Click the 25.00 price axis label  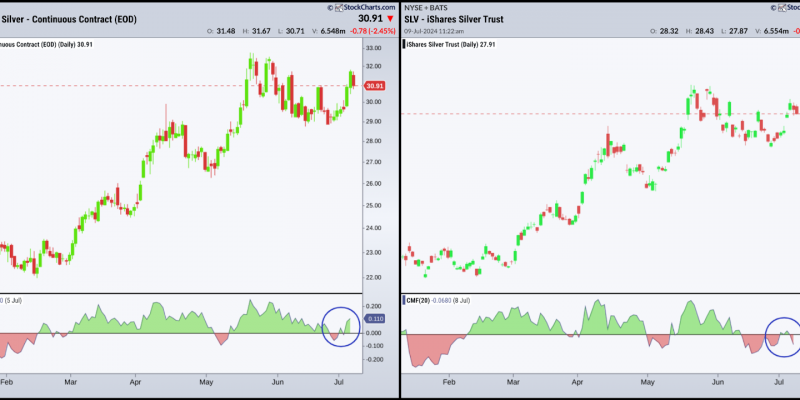374,206
